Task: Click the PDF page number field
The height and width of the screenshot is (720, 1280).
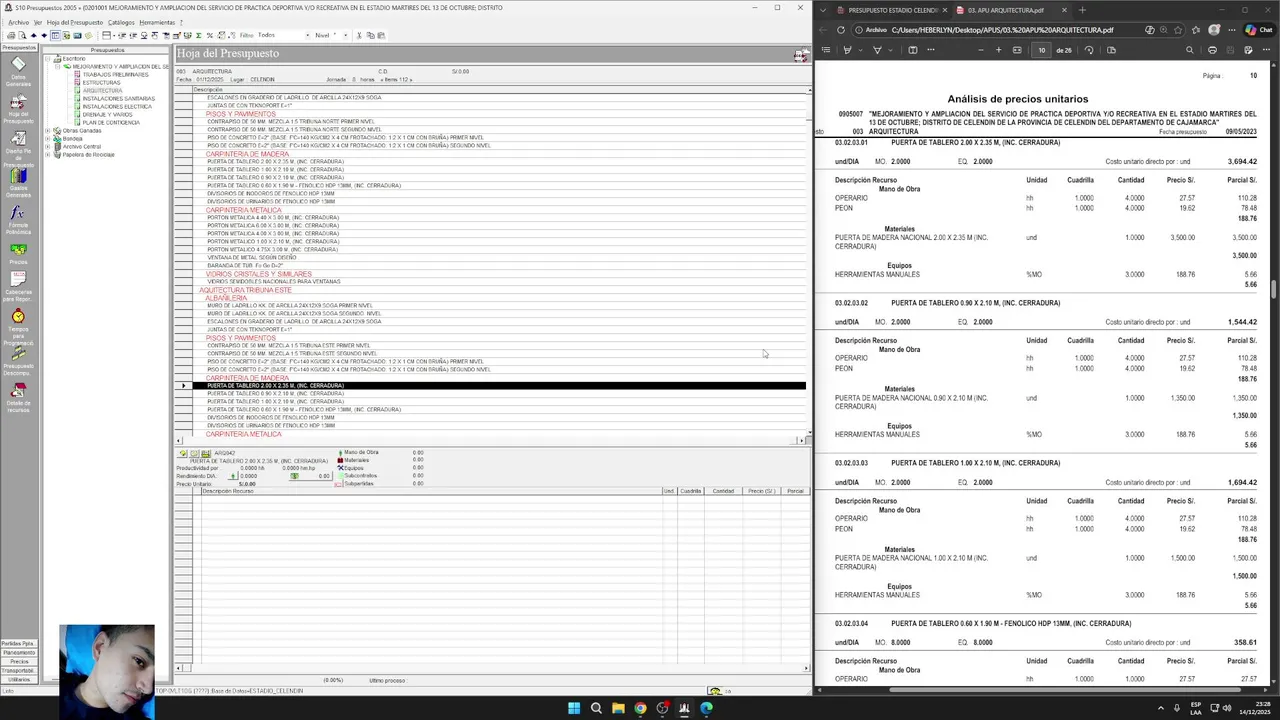Action: [x=1042, y=50]
